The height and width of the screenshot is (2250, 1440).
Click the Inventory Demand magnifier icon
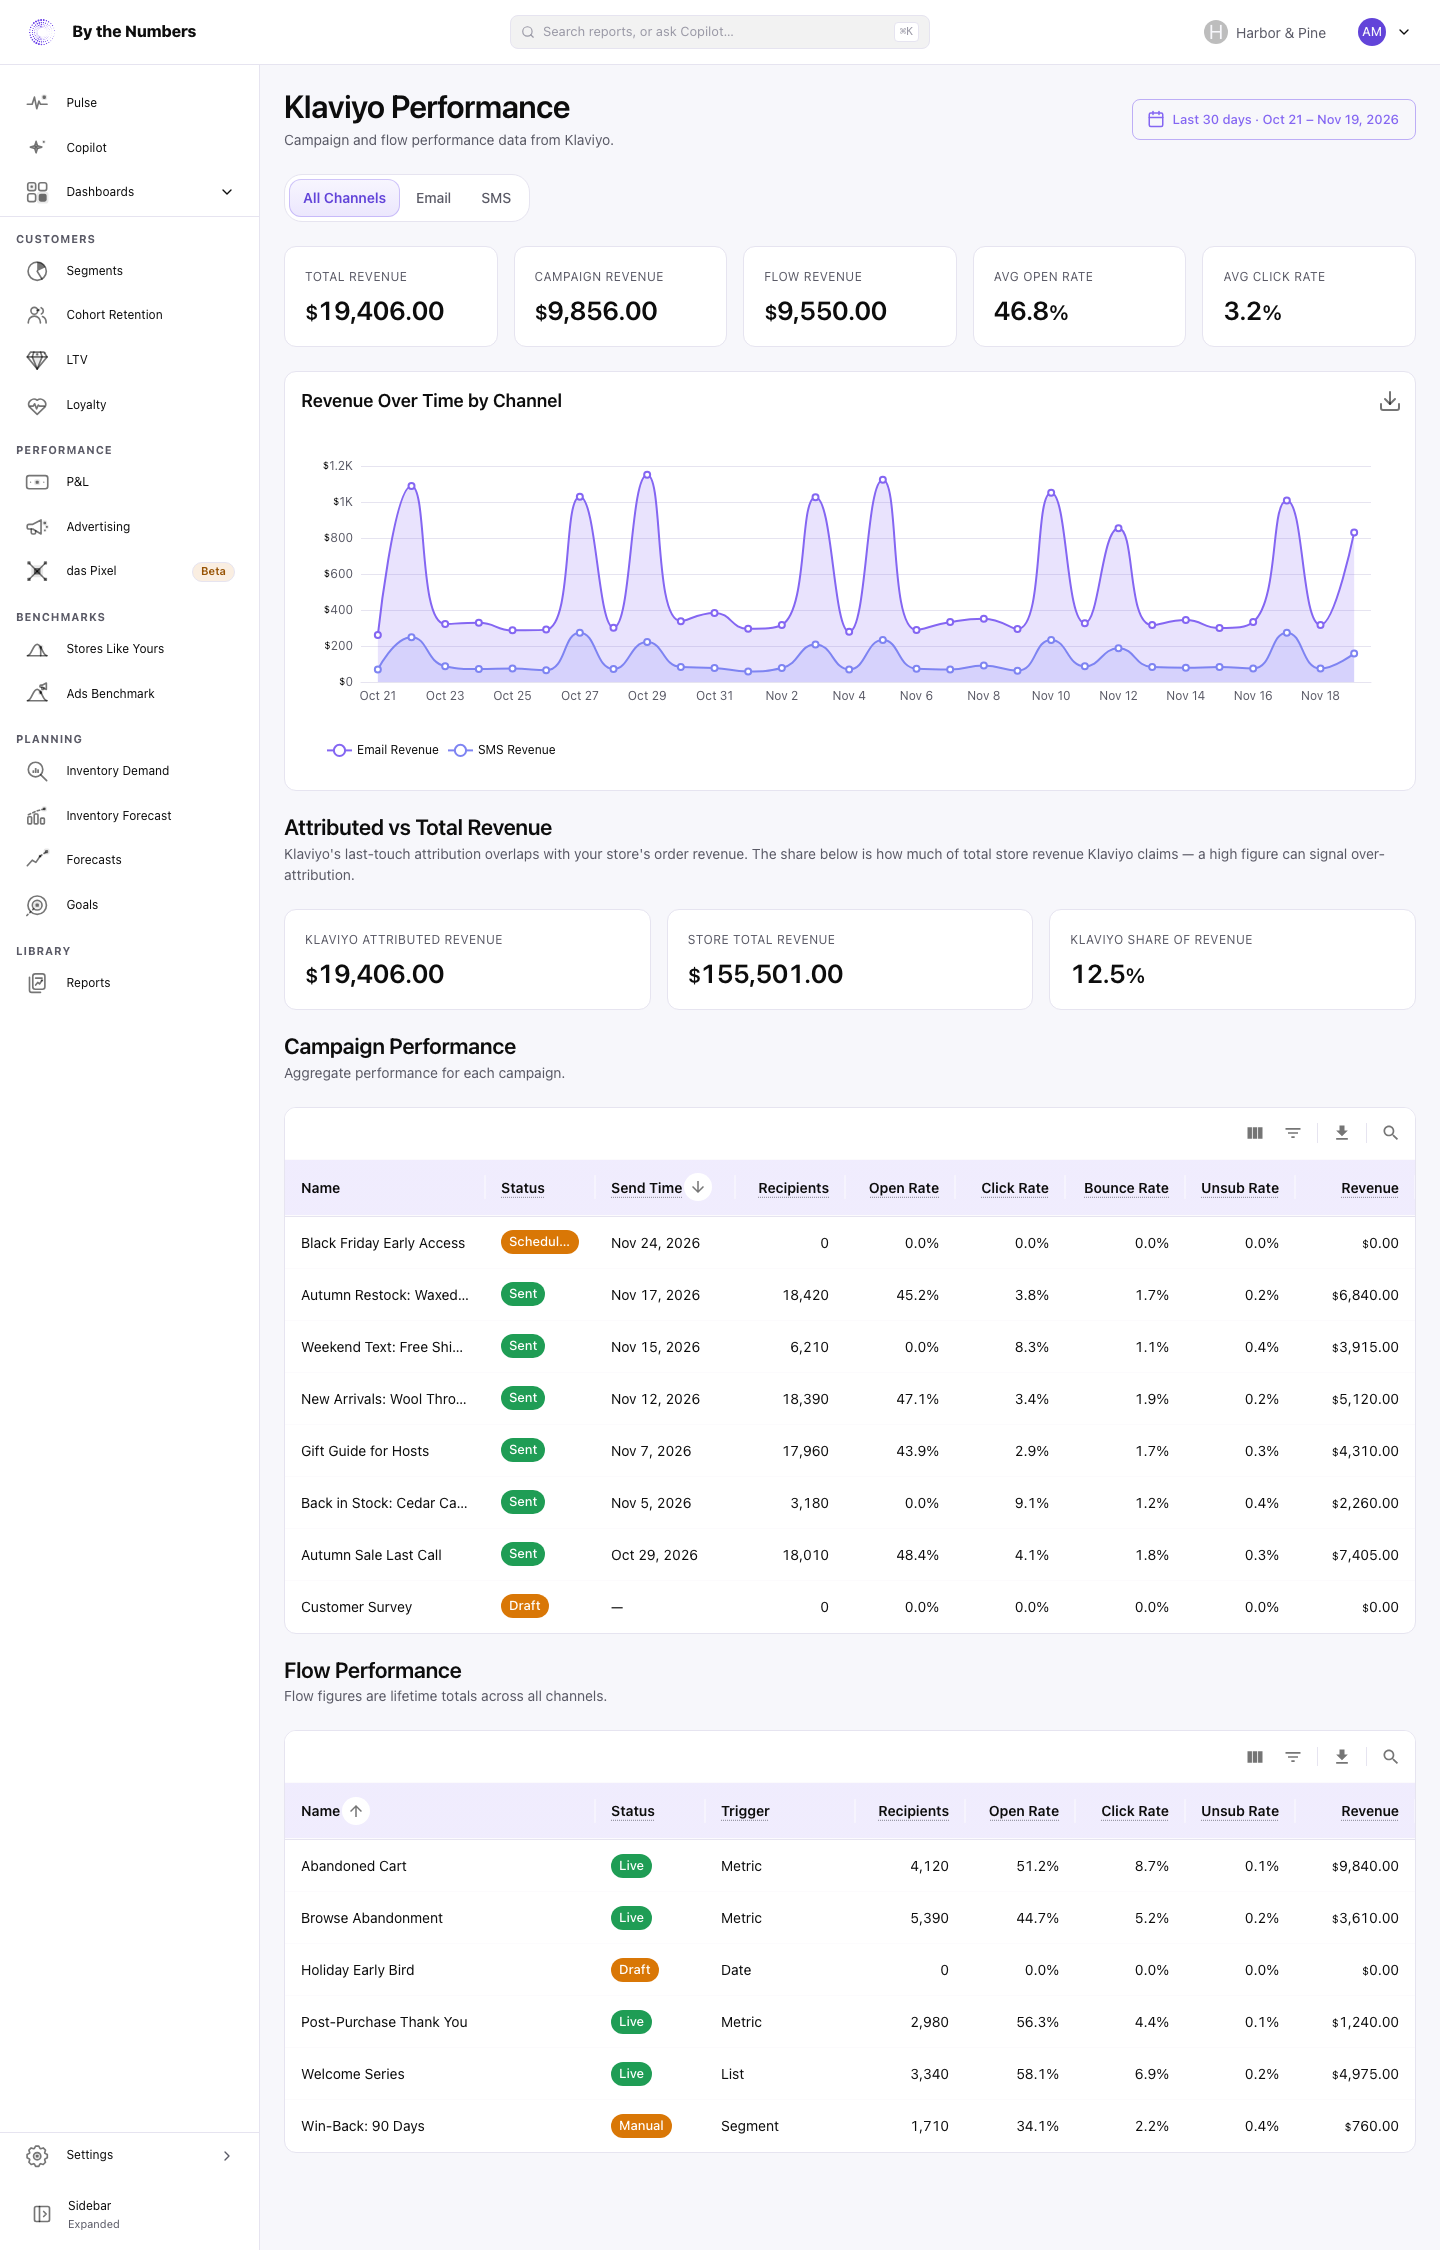[37, 771]
